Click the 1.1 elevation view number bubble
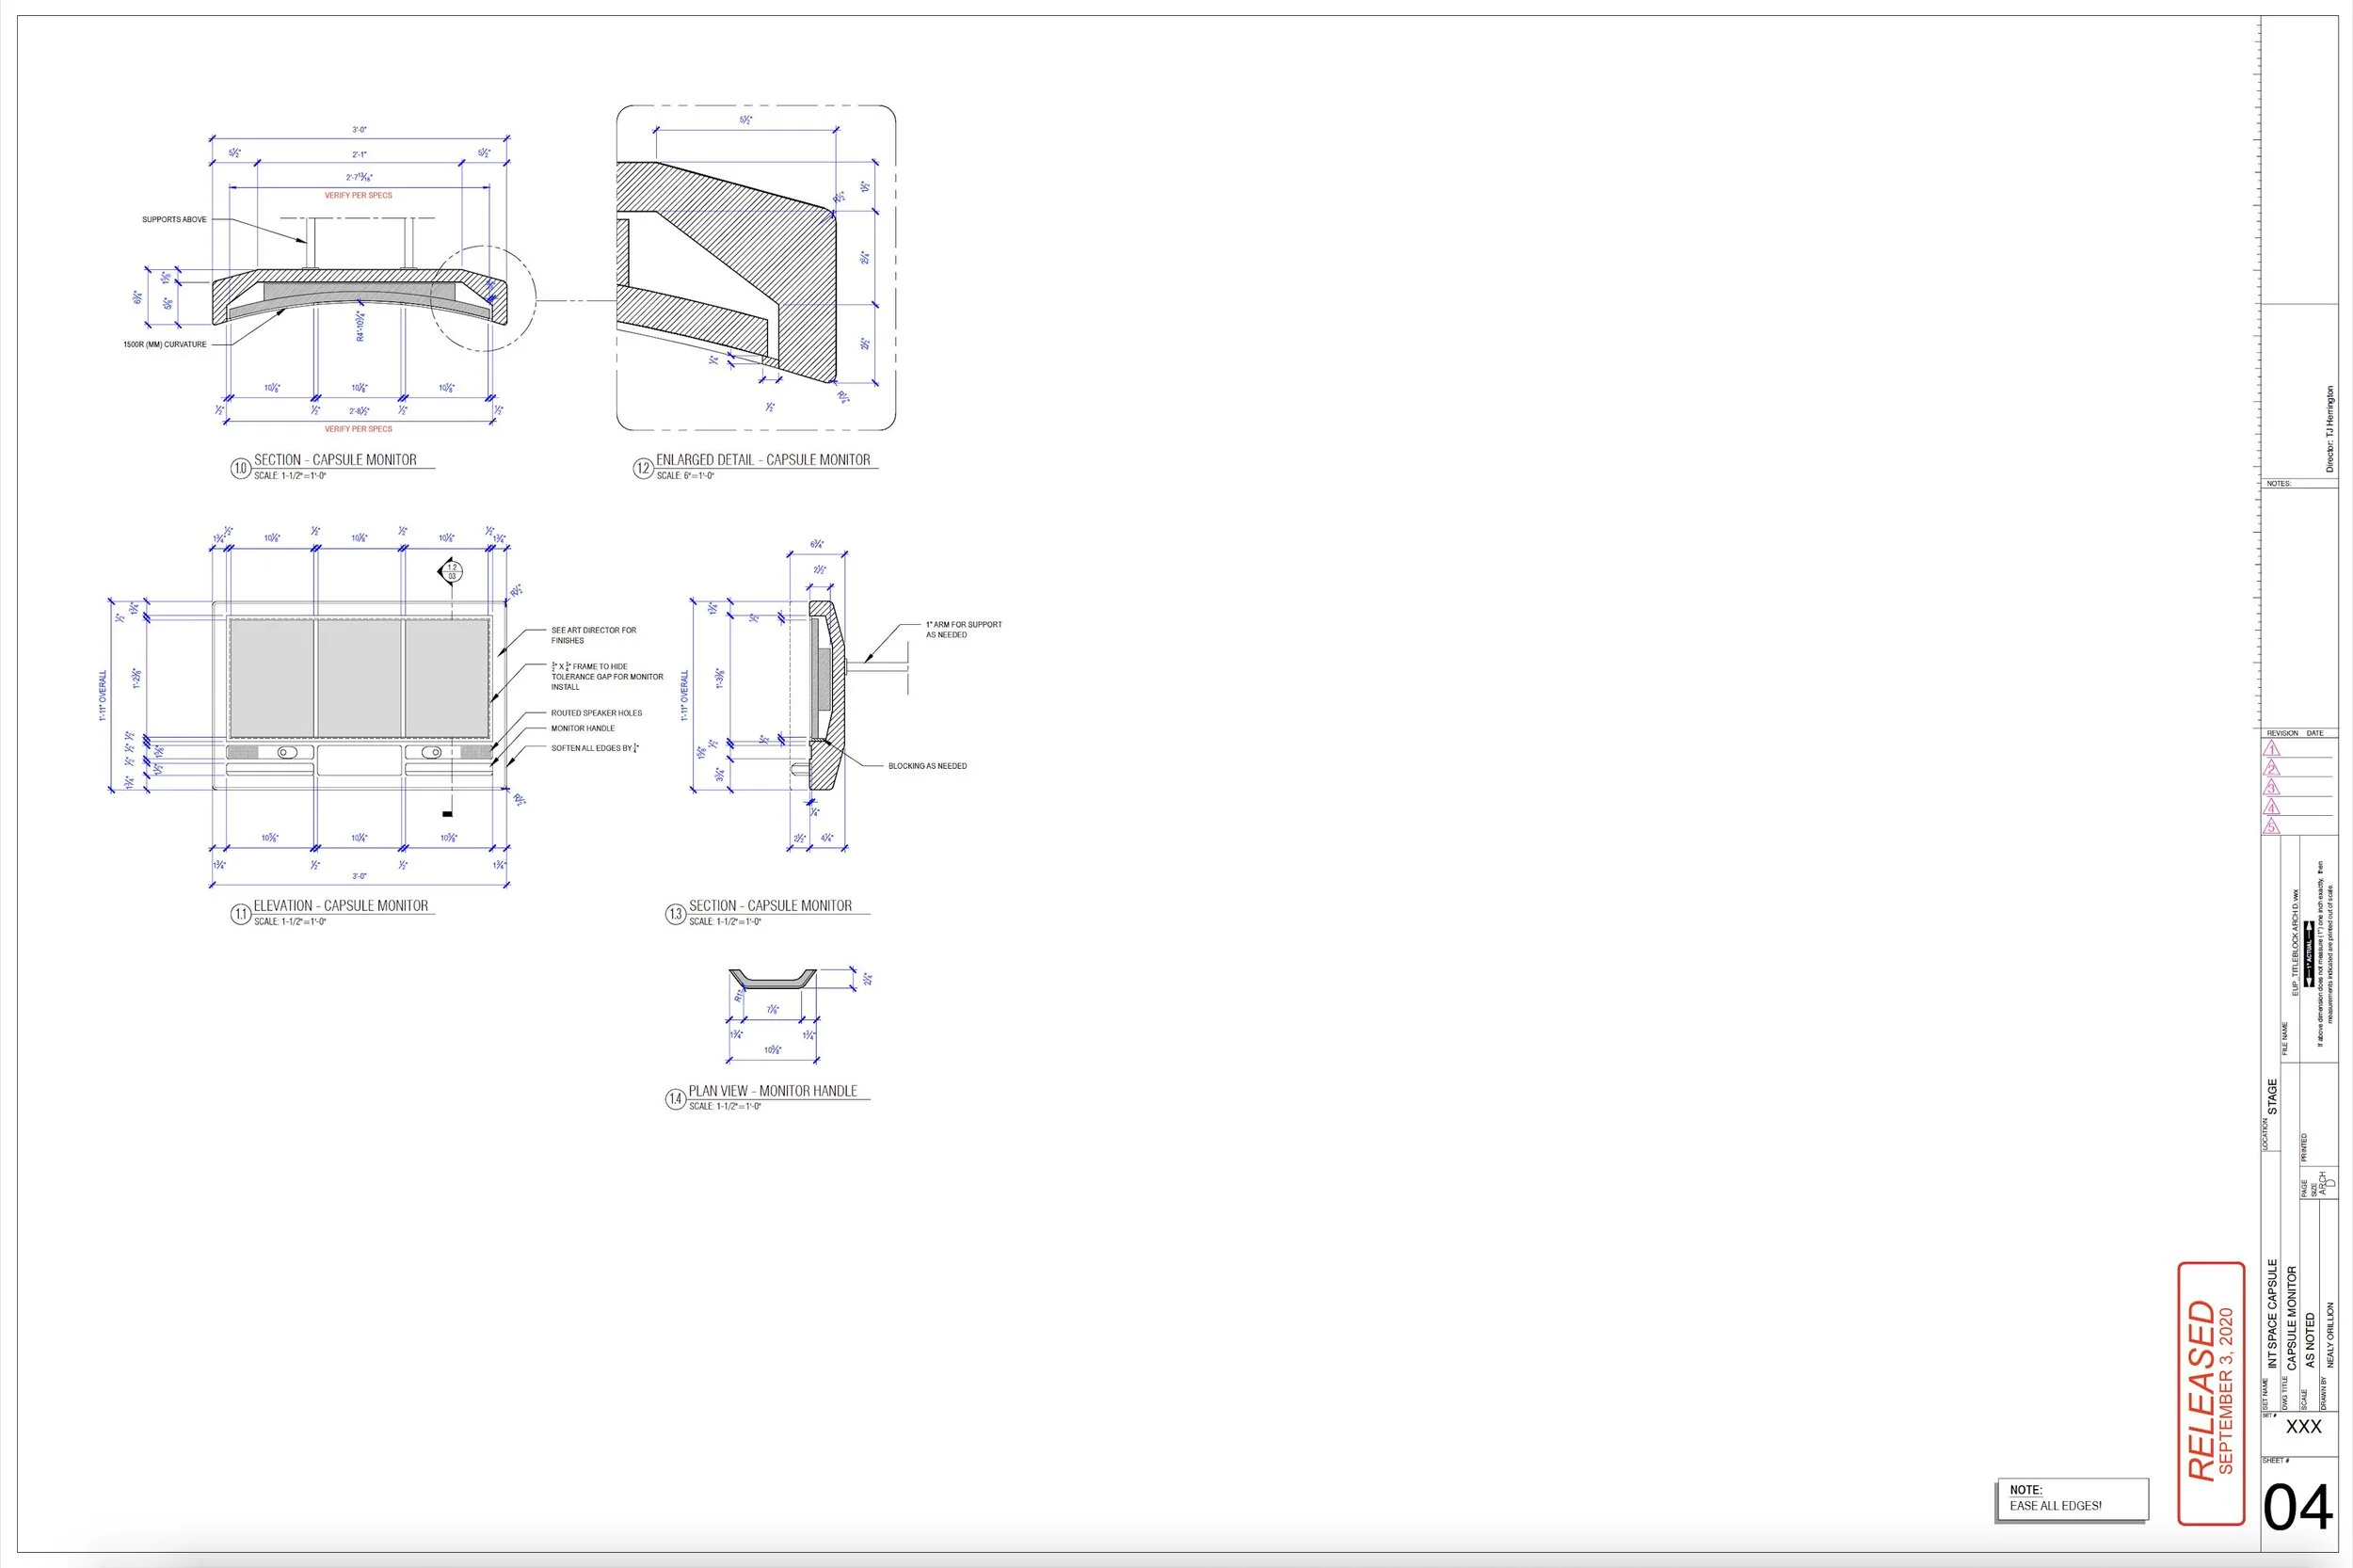 point(240,914)
